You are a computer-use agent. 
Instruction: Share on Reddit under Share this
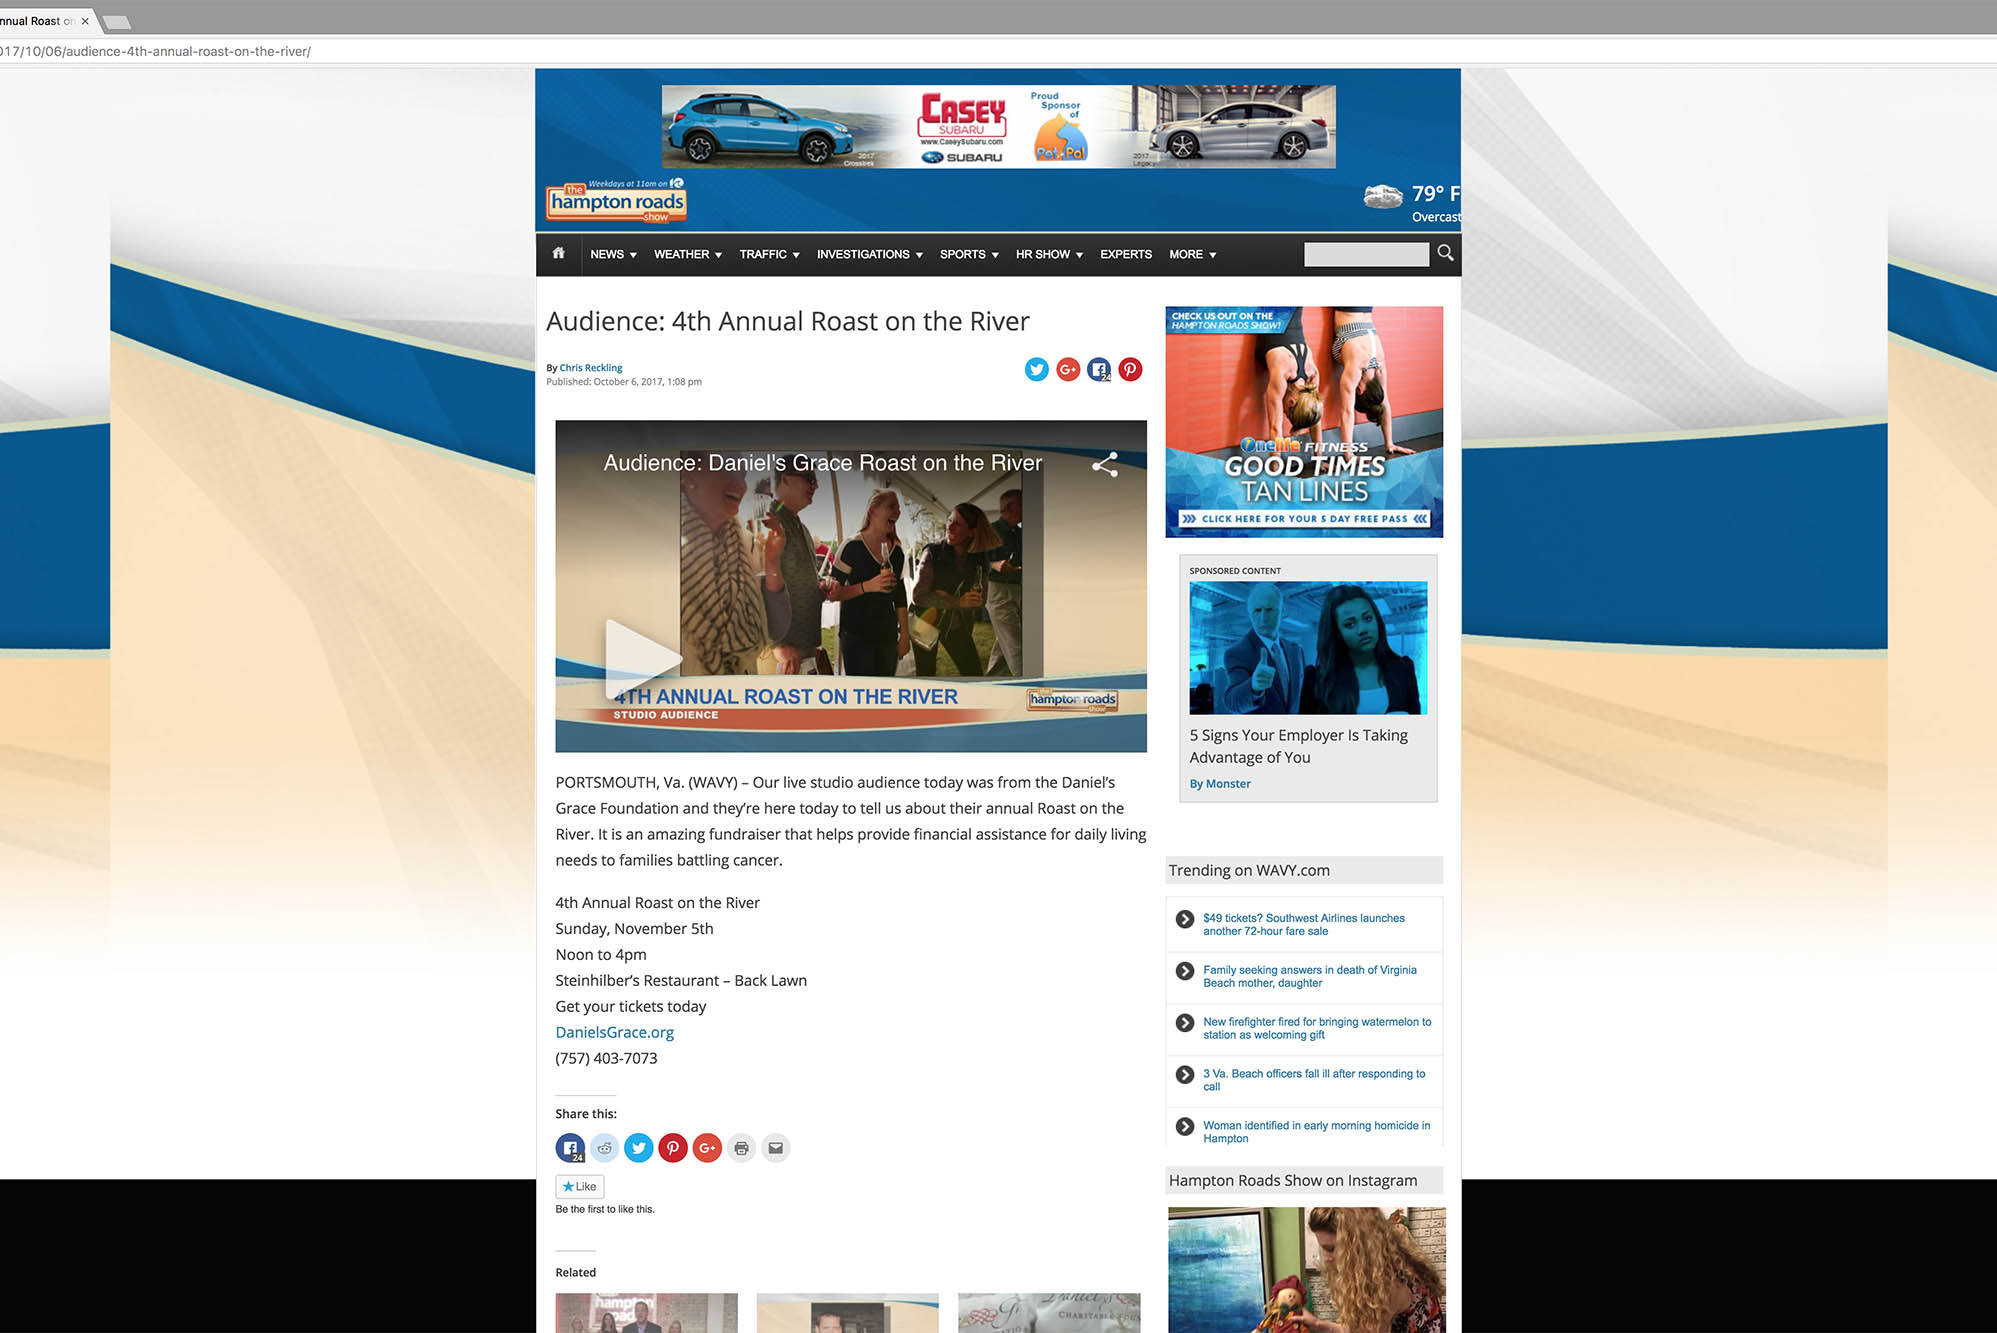pyautogui.click(x=604, y=1148)
